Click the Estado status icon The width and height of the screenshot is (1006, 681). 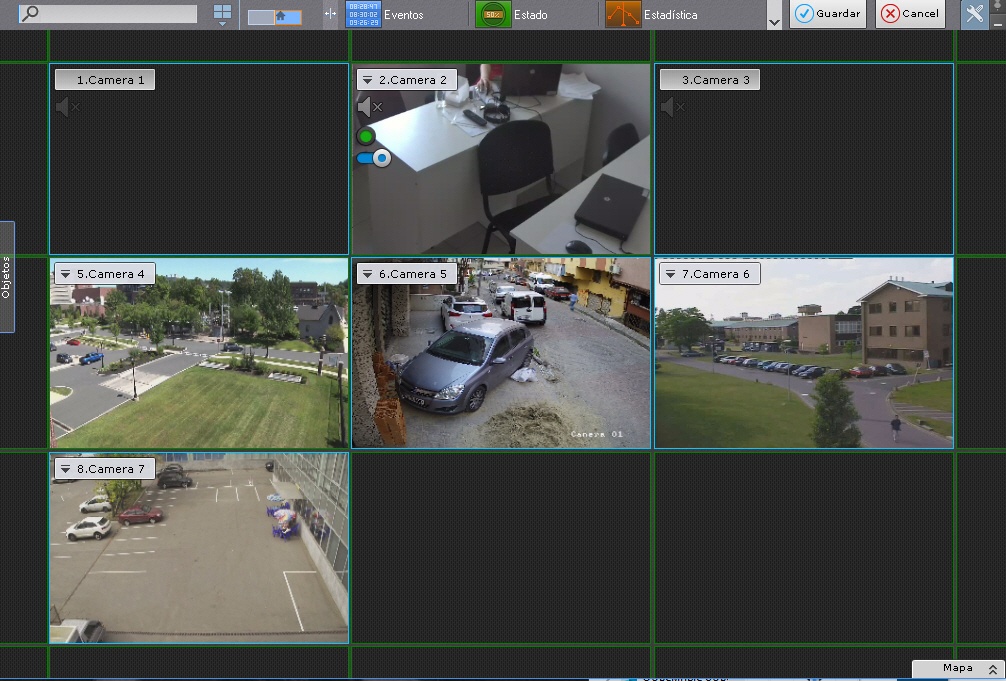click(x=493, y=14)
